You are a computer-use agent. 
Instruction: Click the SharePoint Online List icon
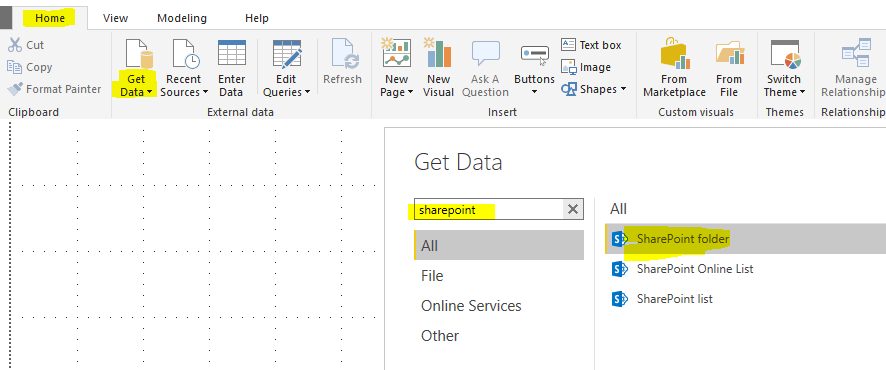620,268
